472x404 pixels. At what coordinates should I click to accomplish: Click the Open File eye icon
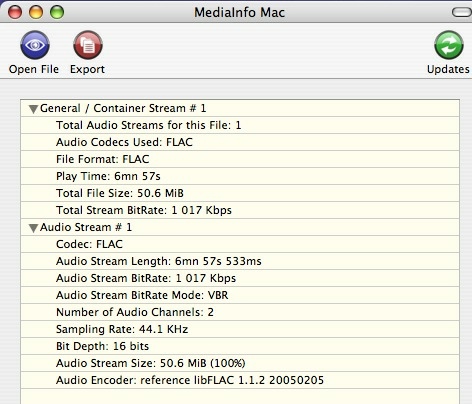coord(35,45)
